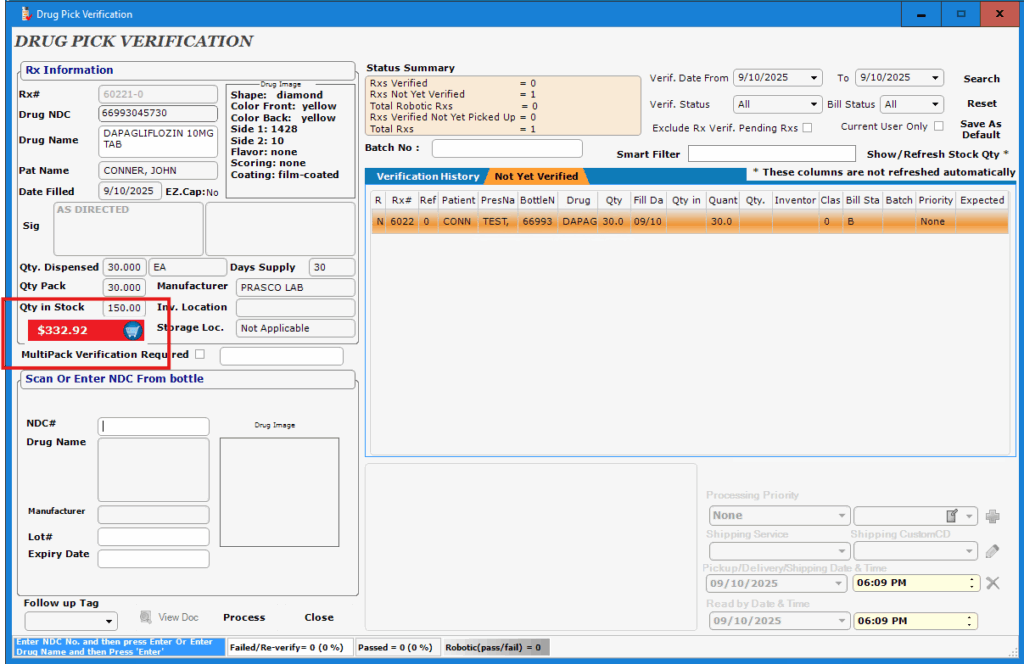Click the shopping cart icon beside $332.92
Viewport: 1024px width, 664px height.
coord(132,331)
